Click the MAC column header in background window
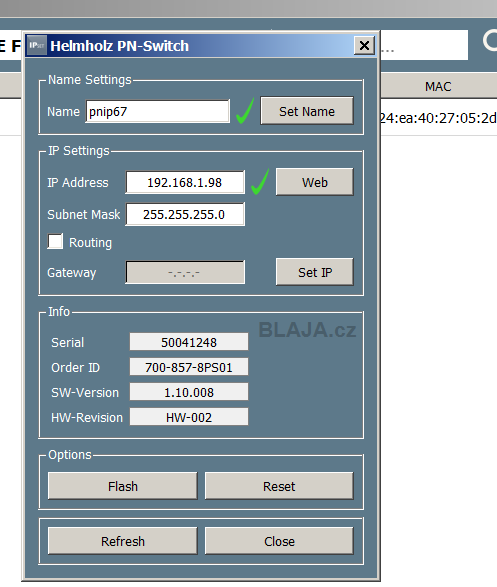Viewport: 497px width, 587px height. pyautogui.click(x=439, y=86)
